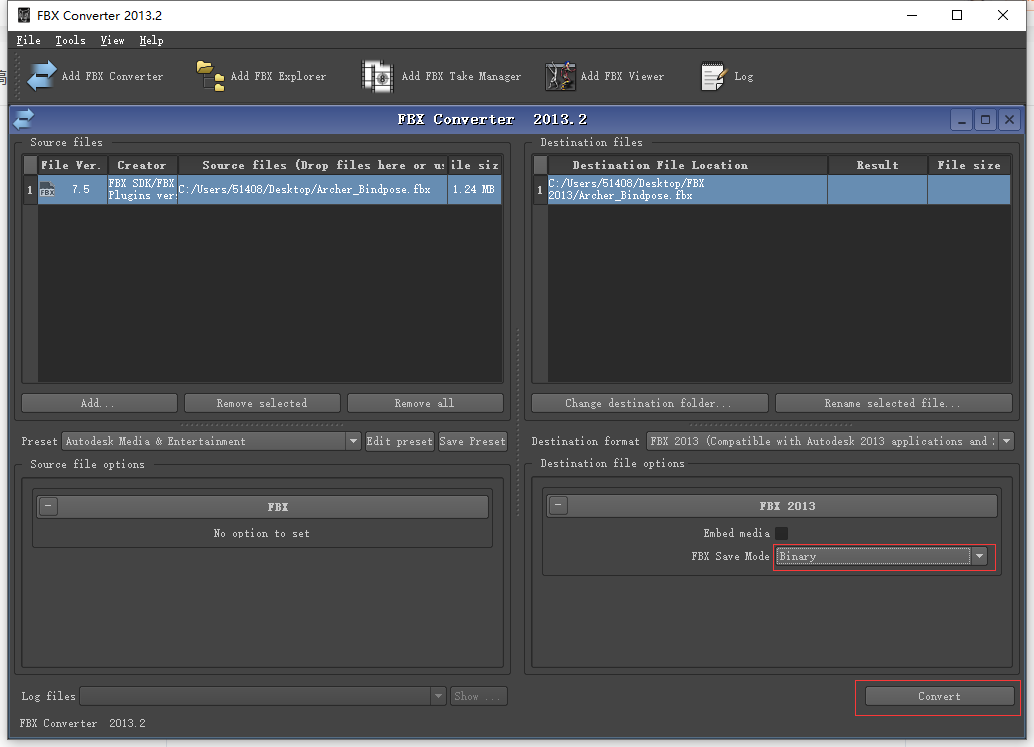Screen dimensions: 1034x747
Task: Click Edit preset button
Action: 400,441
